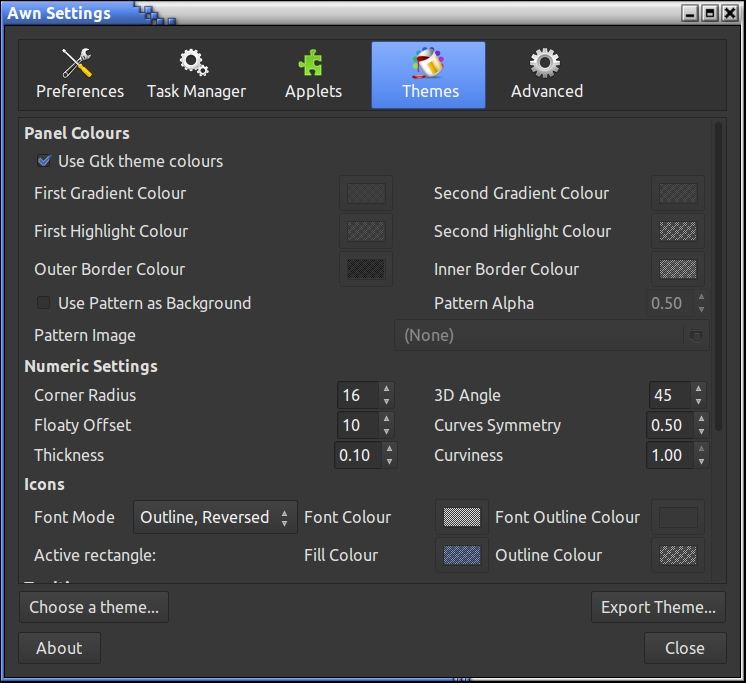The height and width of the screenshot is (683, 746).
Task: Maximize the Awn Settings window
Action: pyautogui.click(x=710, y=14)
